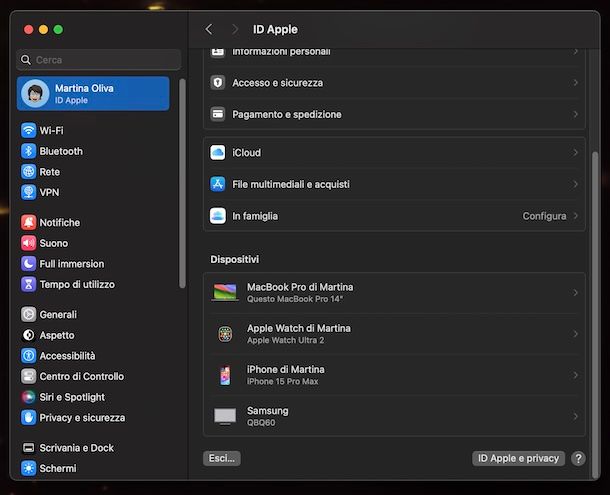610x495 pixels.
Task: Select Wi-Fi label in sidebar
Action: click(x=51, y=130)
